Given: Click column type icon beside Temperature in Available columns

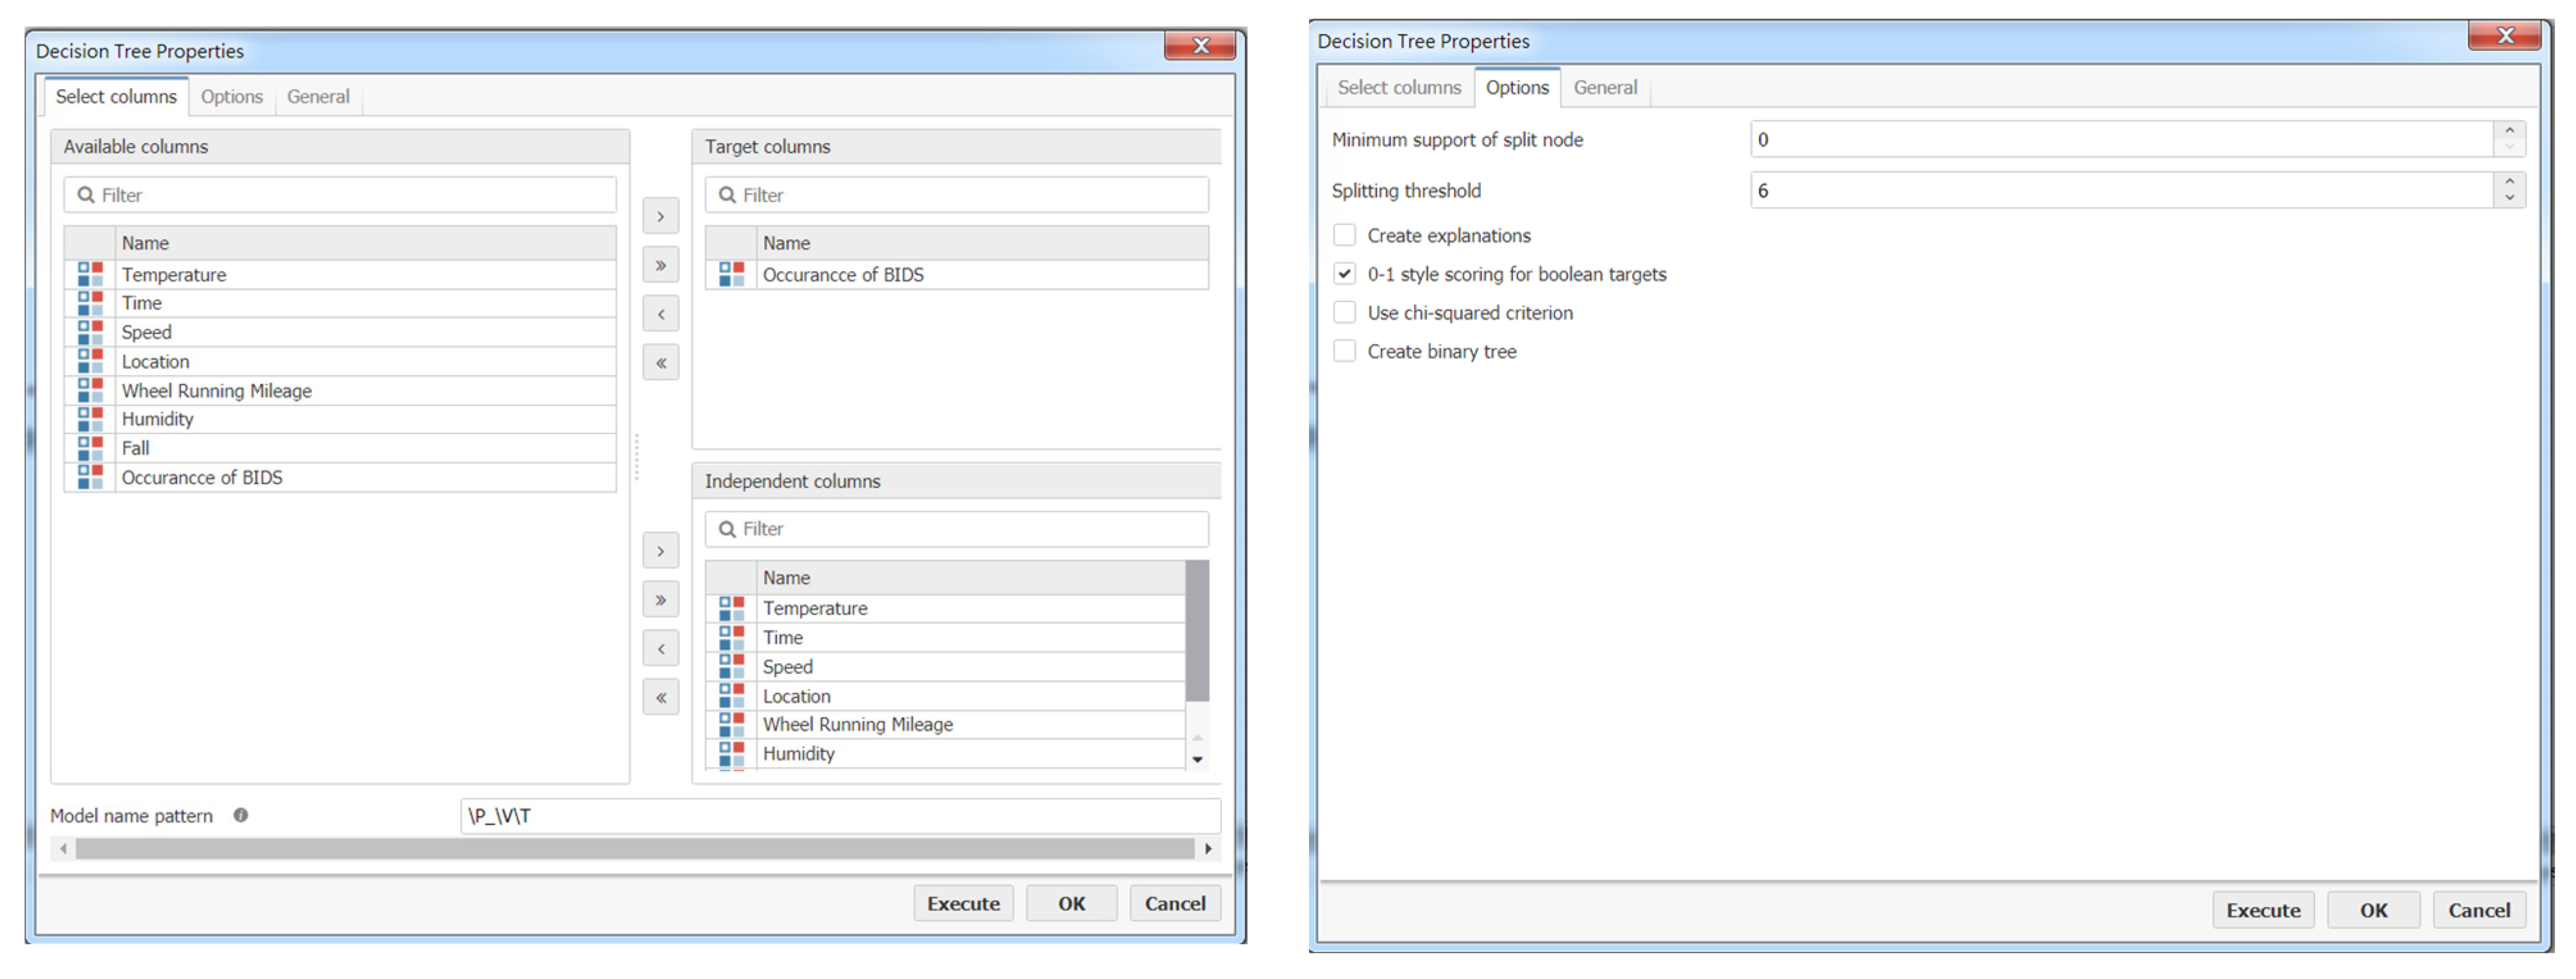Looking at the screenshot, I should point(90,274).
